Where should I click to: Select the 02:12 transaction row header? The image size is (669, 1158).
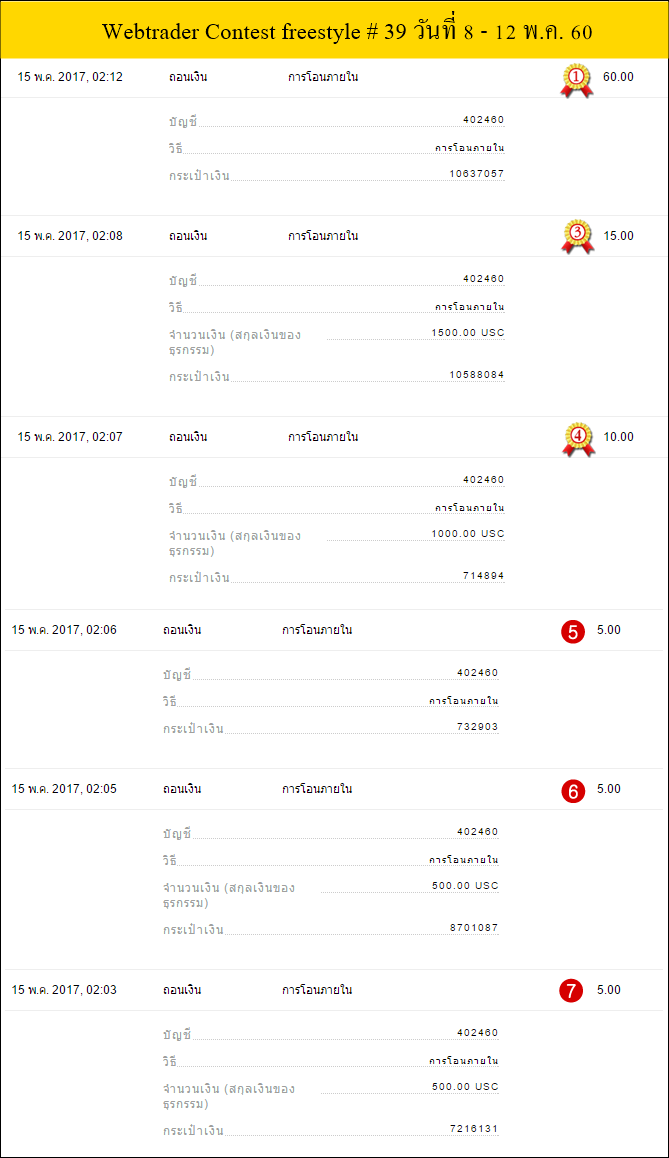pyautogui.click(x=334, y=78)
